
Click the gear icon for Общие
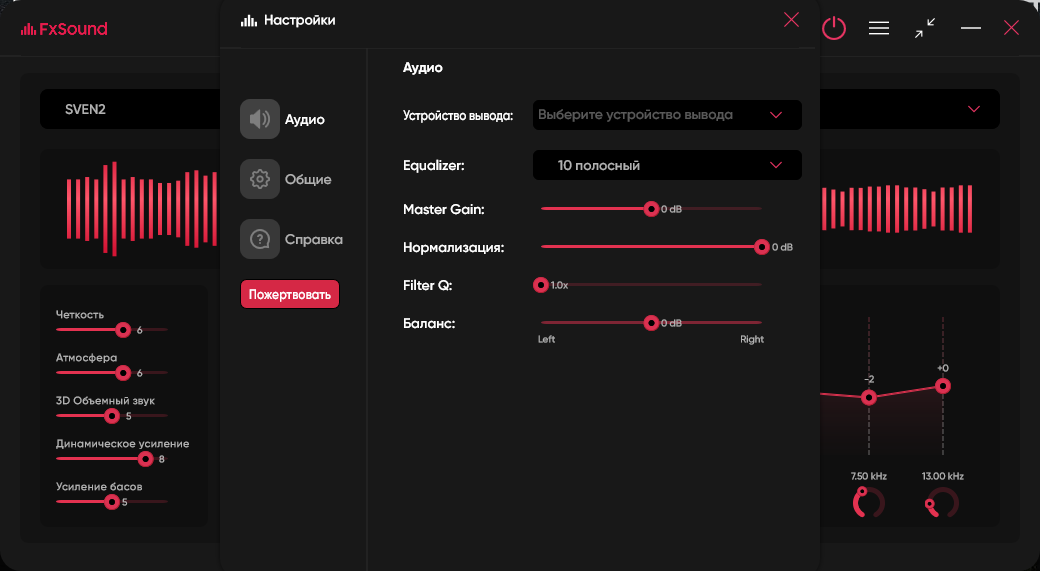[260, 179]
